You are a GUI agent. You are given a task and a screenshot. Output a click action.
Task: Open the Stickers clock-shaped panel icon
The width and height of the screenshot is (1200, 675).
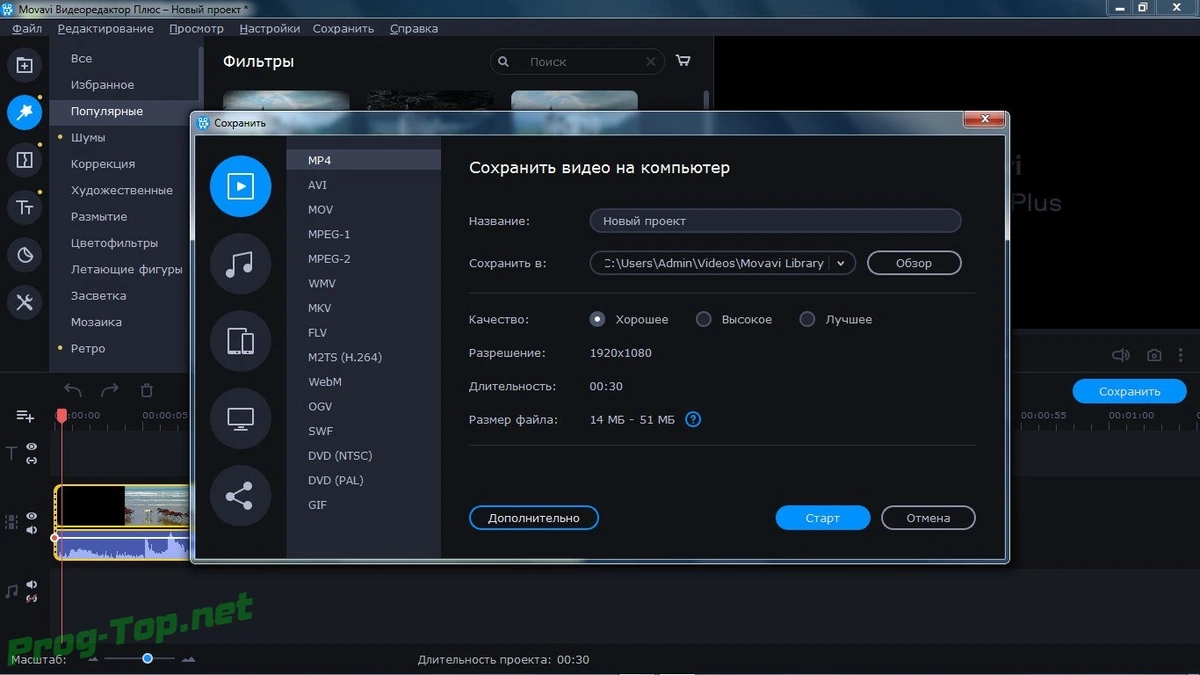click(25, 255)
